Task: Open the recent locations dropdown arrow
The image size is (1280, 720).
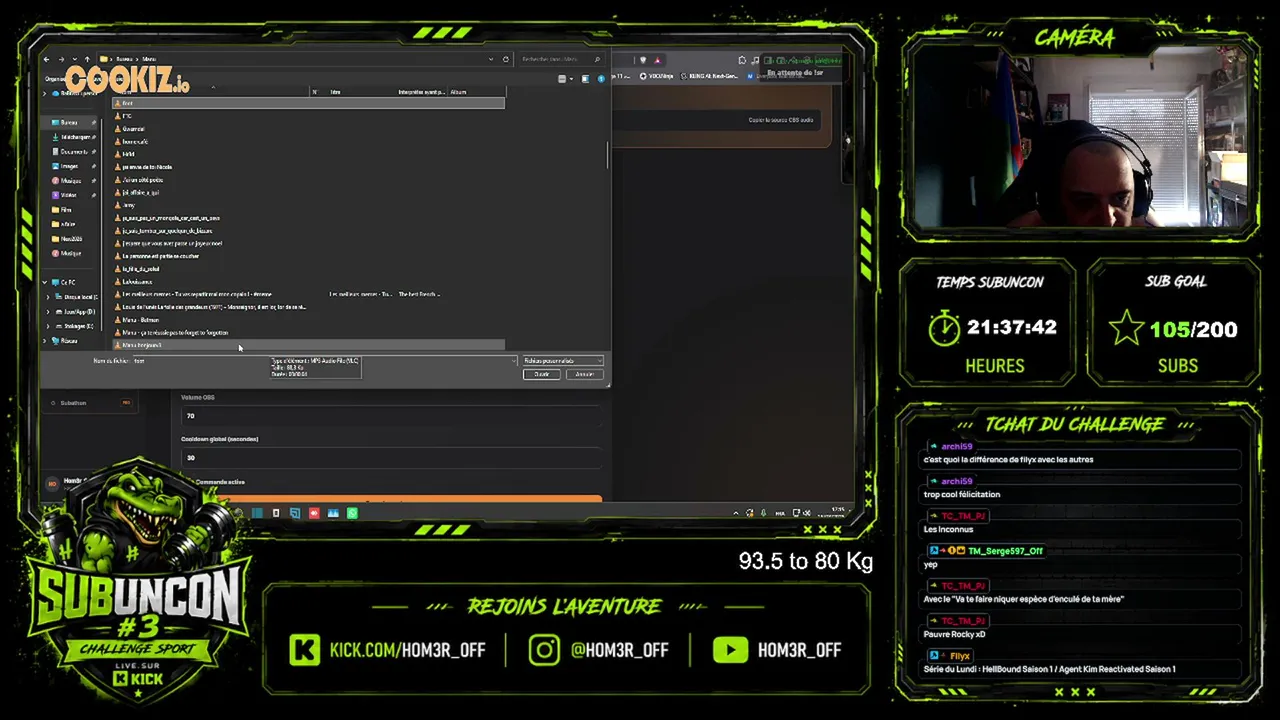Action: 74,59
